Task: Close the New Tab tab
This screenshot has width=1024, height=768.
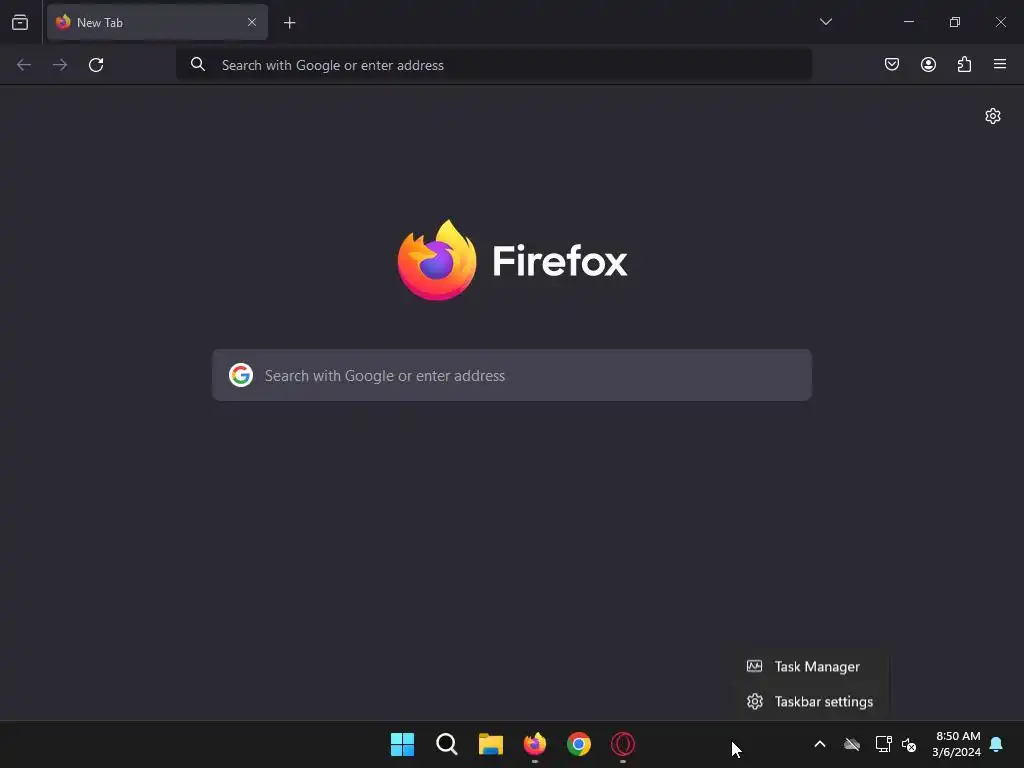Action: click(x=251, y=22)
